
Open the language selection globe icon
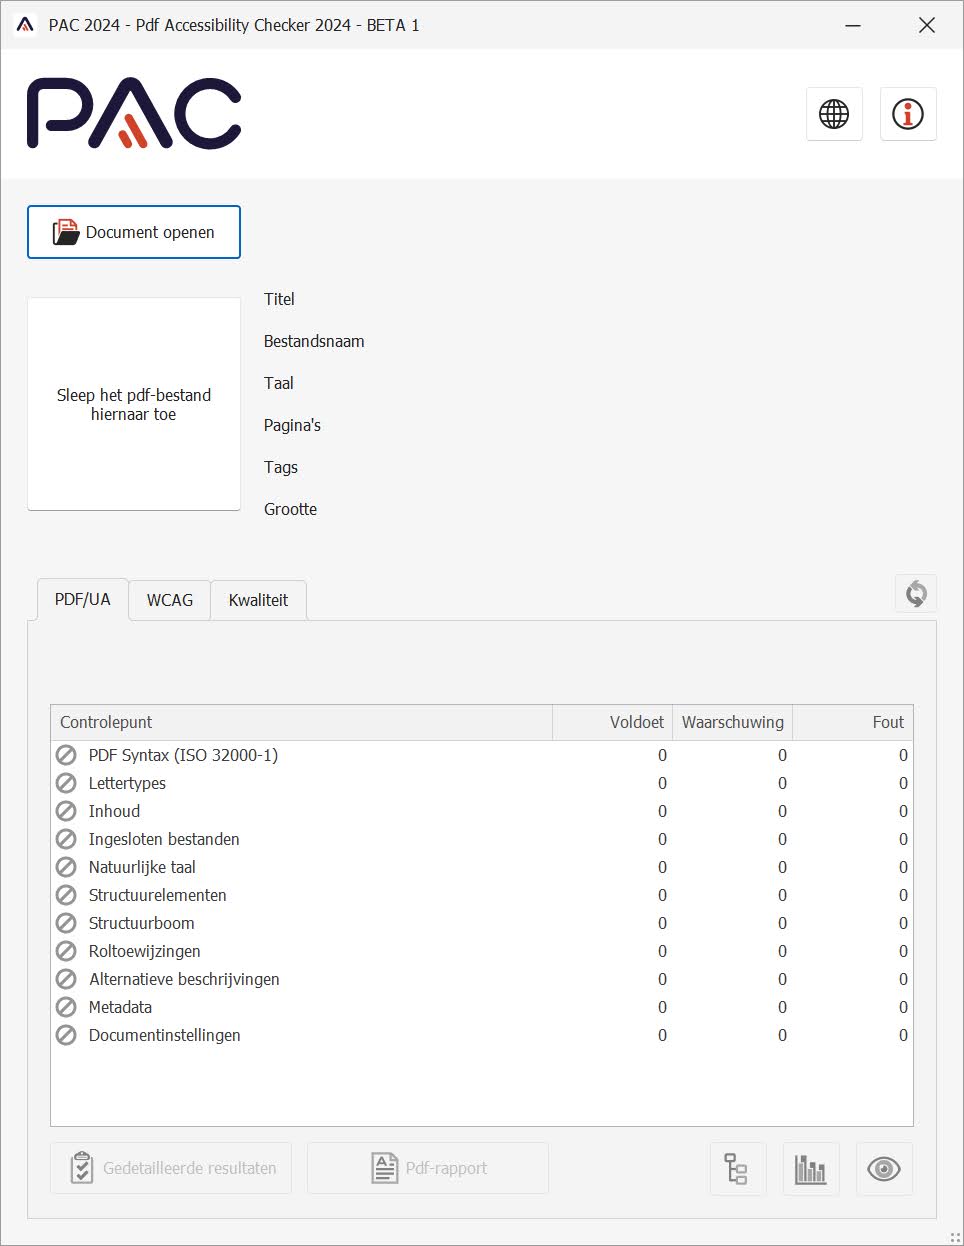[x=834, y=113]
